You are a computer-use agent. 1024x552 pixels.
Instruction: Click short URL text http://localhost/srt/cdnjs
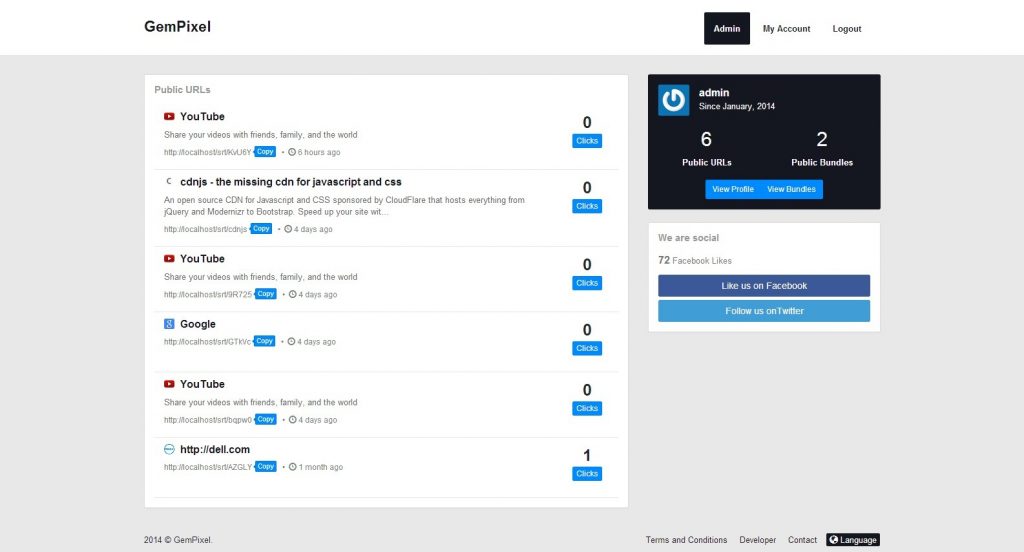[206, 229]
